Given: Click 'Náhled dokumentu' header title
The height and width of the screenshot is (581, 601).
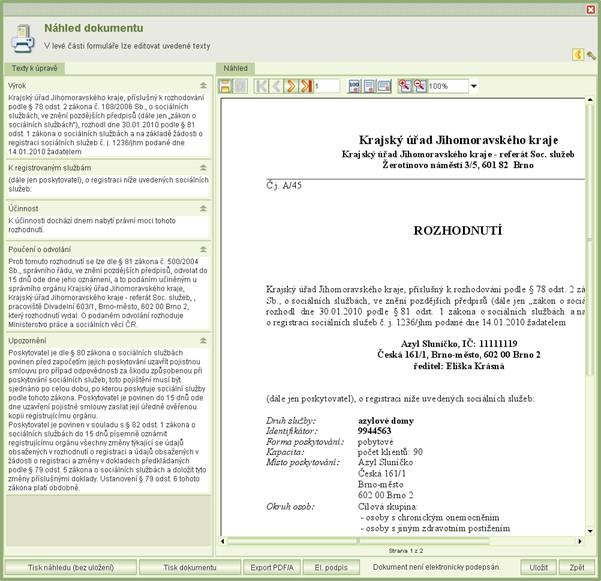Looking at the screenshot, I should tap(94, 28).
